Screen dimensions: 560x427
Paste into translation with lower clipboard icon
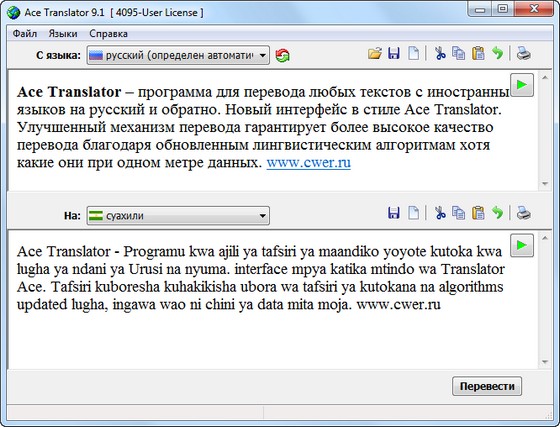tap(478, 213)
